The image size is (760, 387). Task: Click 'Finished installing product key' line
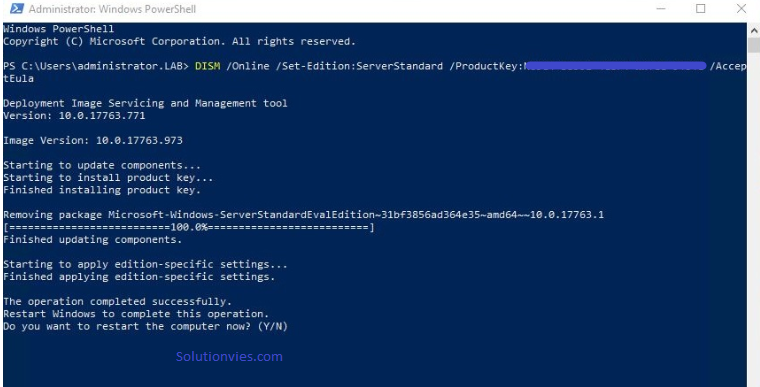[102, 190]
